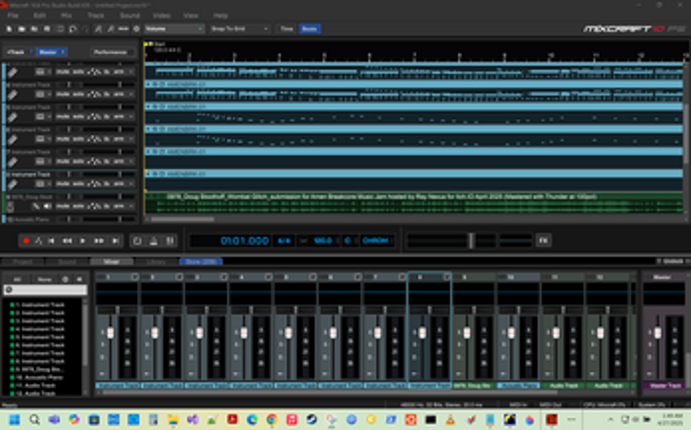
Task: Switch to the Library tab
Action: click(x=157, y=261)
